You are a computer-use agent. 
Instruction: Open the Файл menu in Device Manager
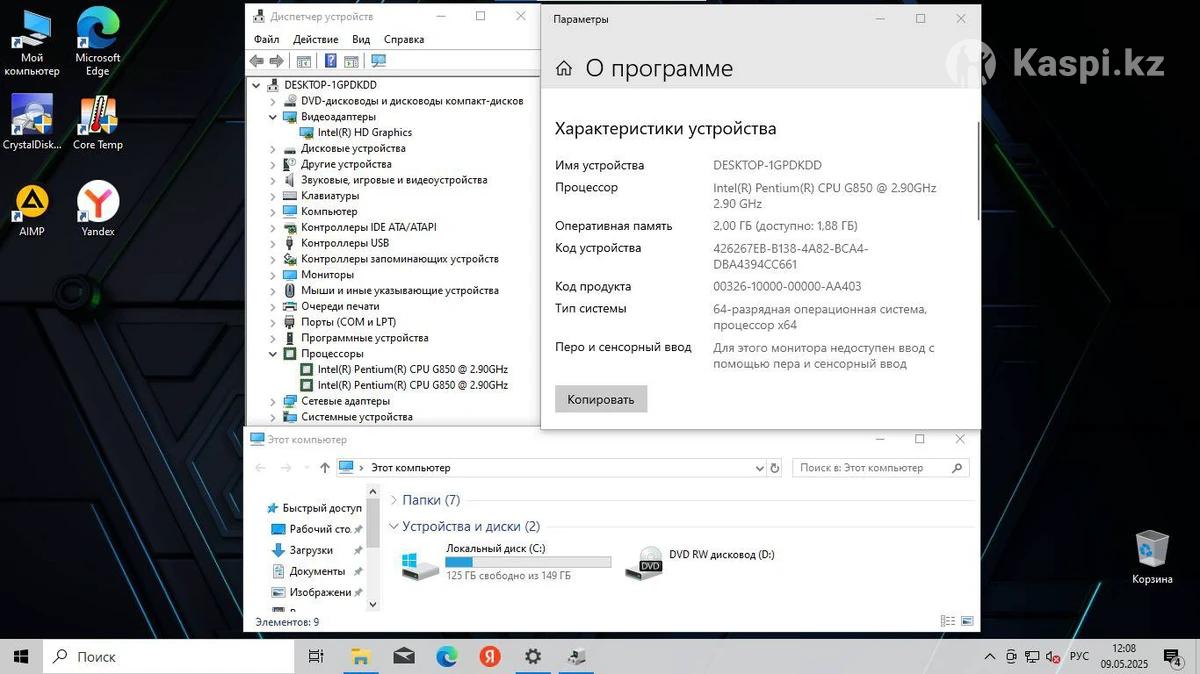click(266, 39)
